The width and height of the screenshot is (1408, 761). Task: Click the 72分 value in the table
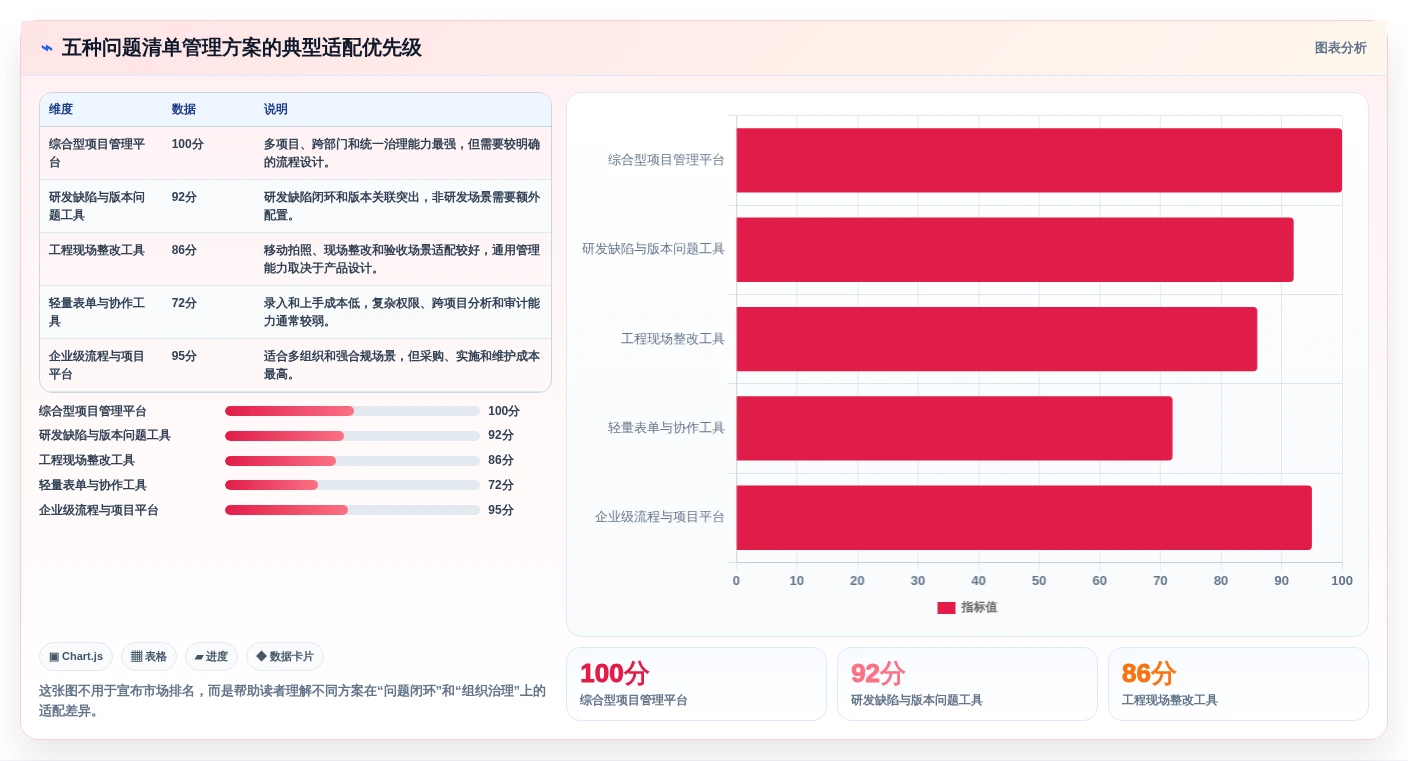[184, 303]
